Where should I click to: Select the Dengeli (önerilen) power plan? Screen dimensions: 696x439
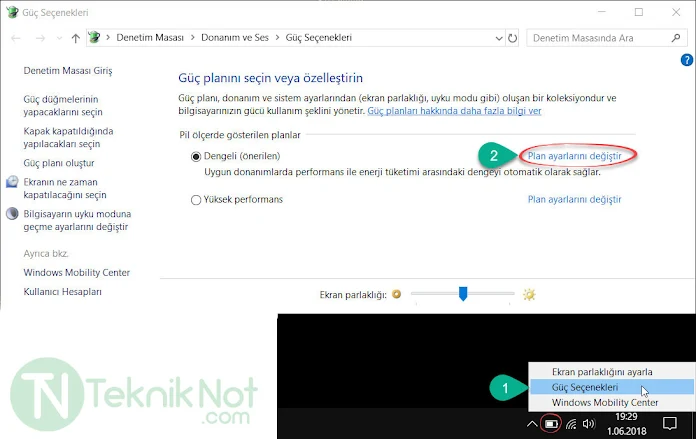coord(196,157)
